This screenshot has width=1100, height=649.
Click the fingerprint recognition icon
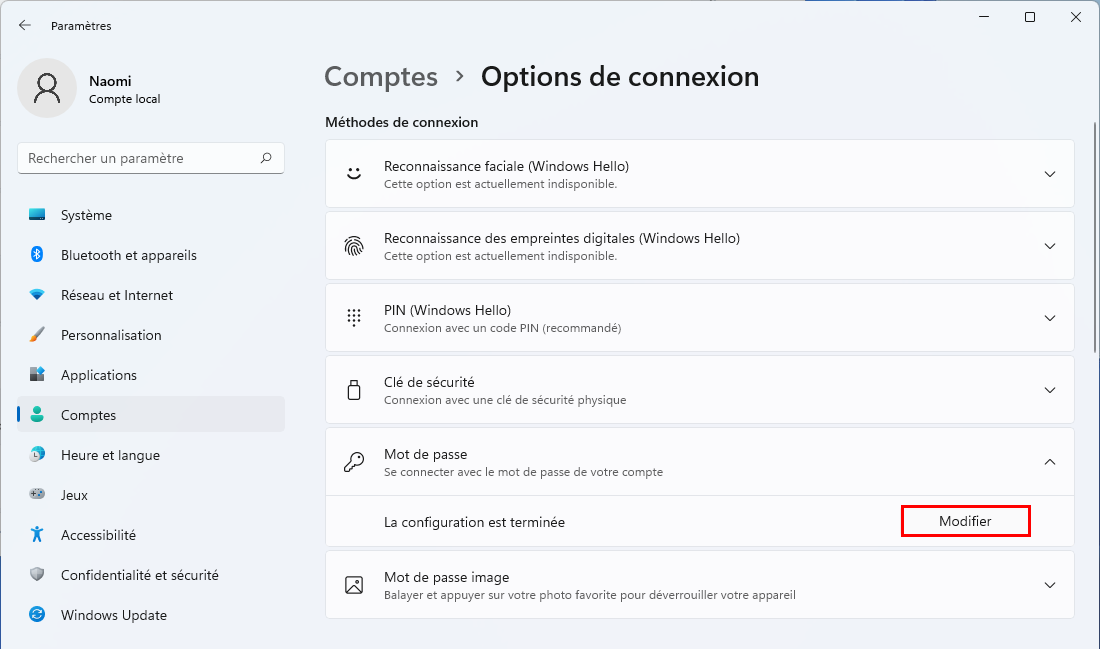(x=354, y=246)
